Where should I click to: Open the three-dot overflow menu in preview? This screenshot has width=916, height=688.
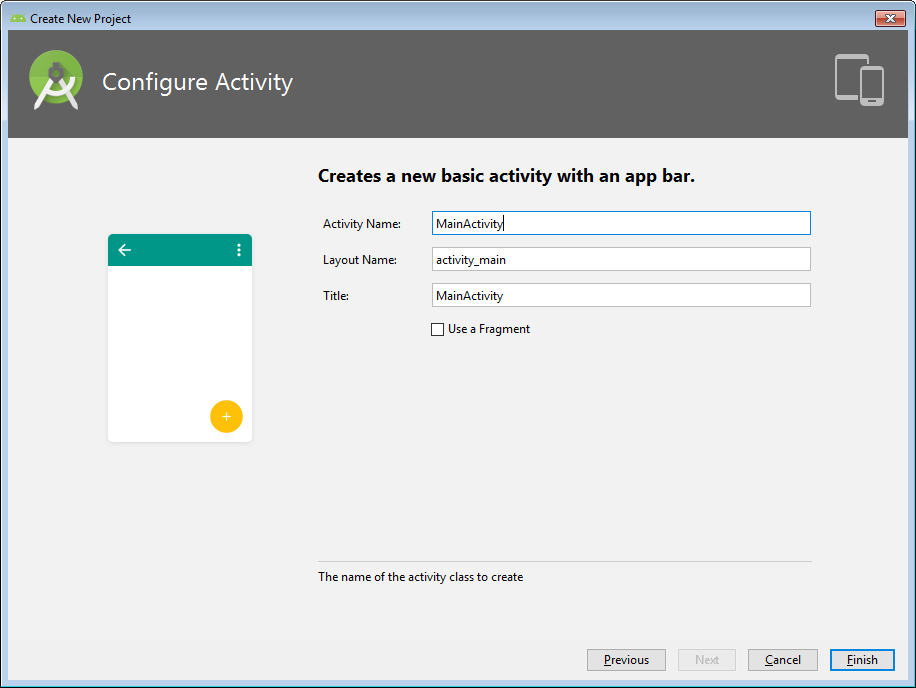[238, 250]
